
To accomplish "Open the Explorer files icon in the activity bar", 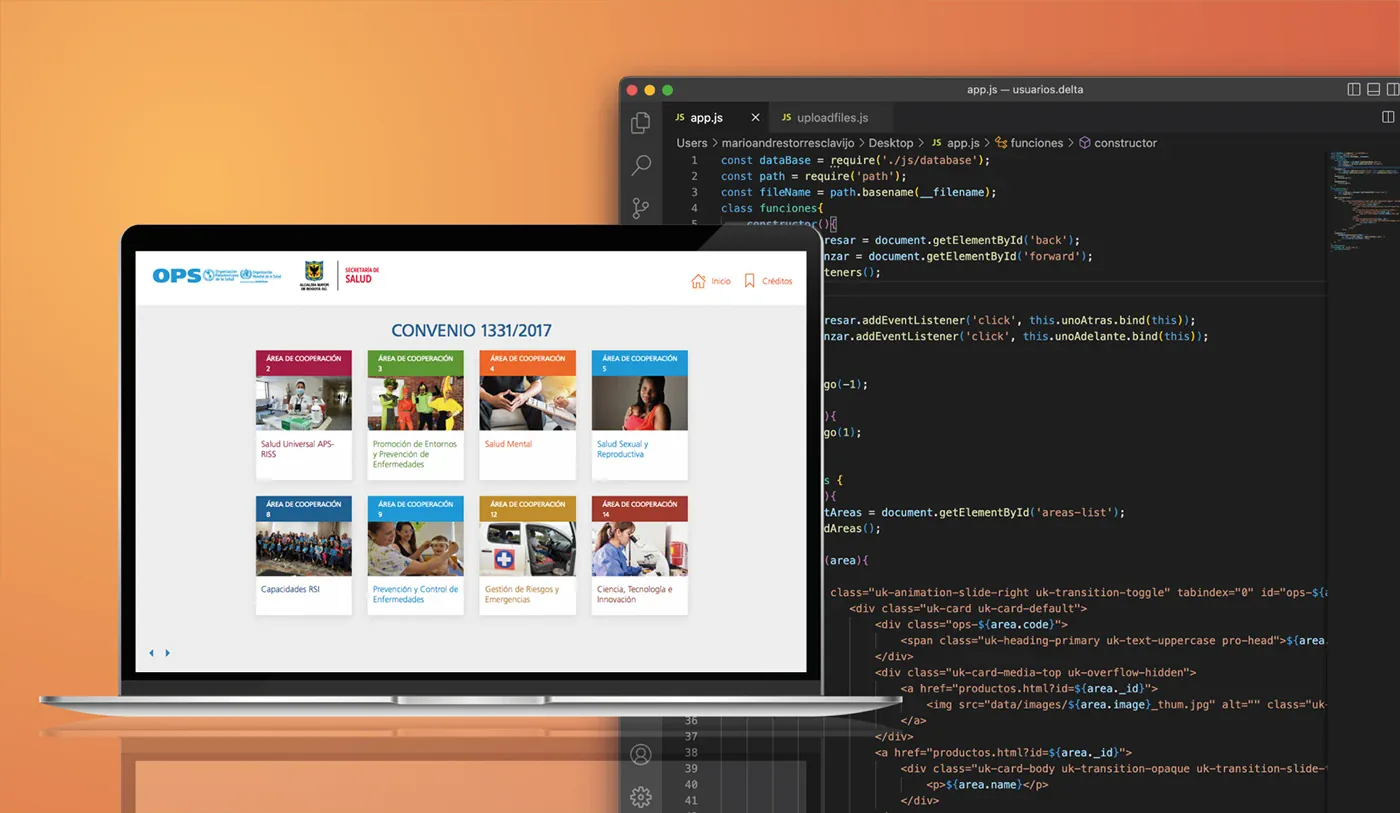I will [x=641, y=123].
